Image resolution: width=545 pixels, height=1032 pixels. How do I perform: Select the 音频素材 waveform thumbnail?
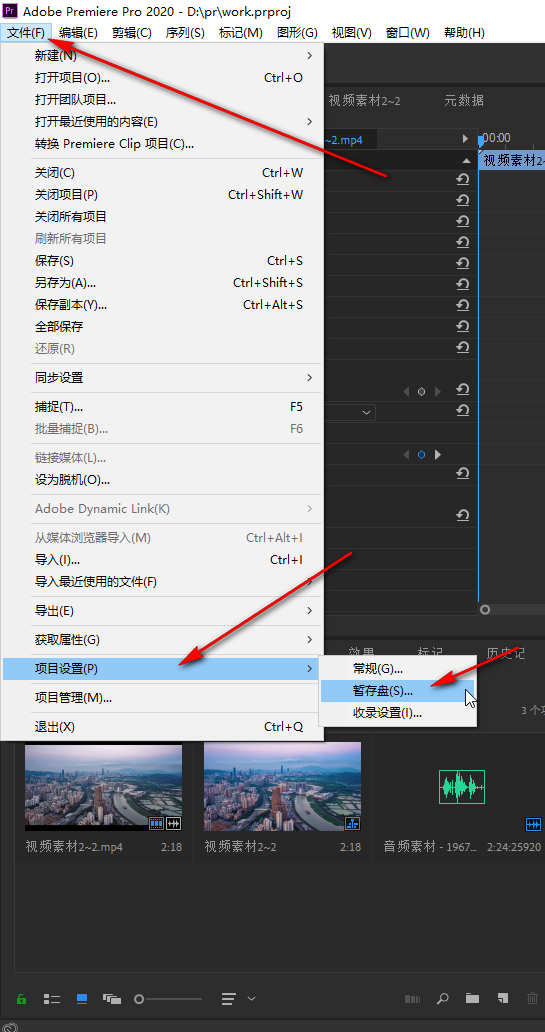coord(462,787)
